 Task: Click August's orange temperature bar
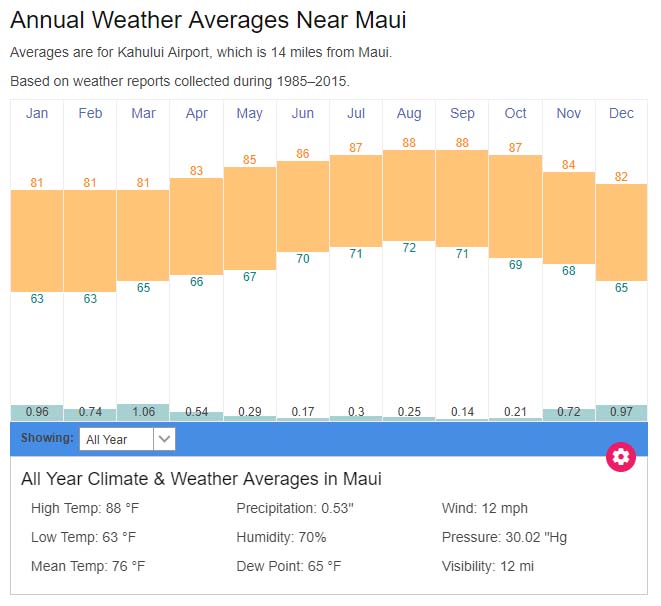point(409,195)
